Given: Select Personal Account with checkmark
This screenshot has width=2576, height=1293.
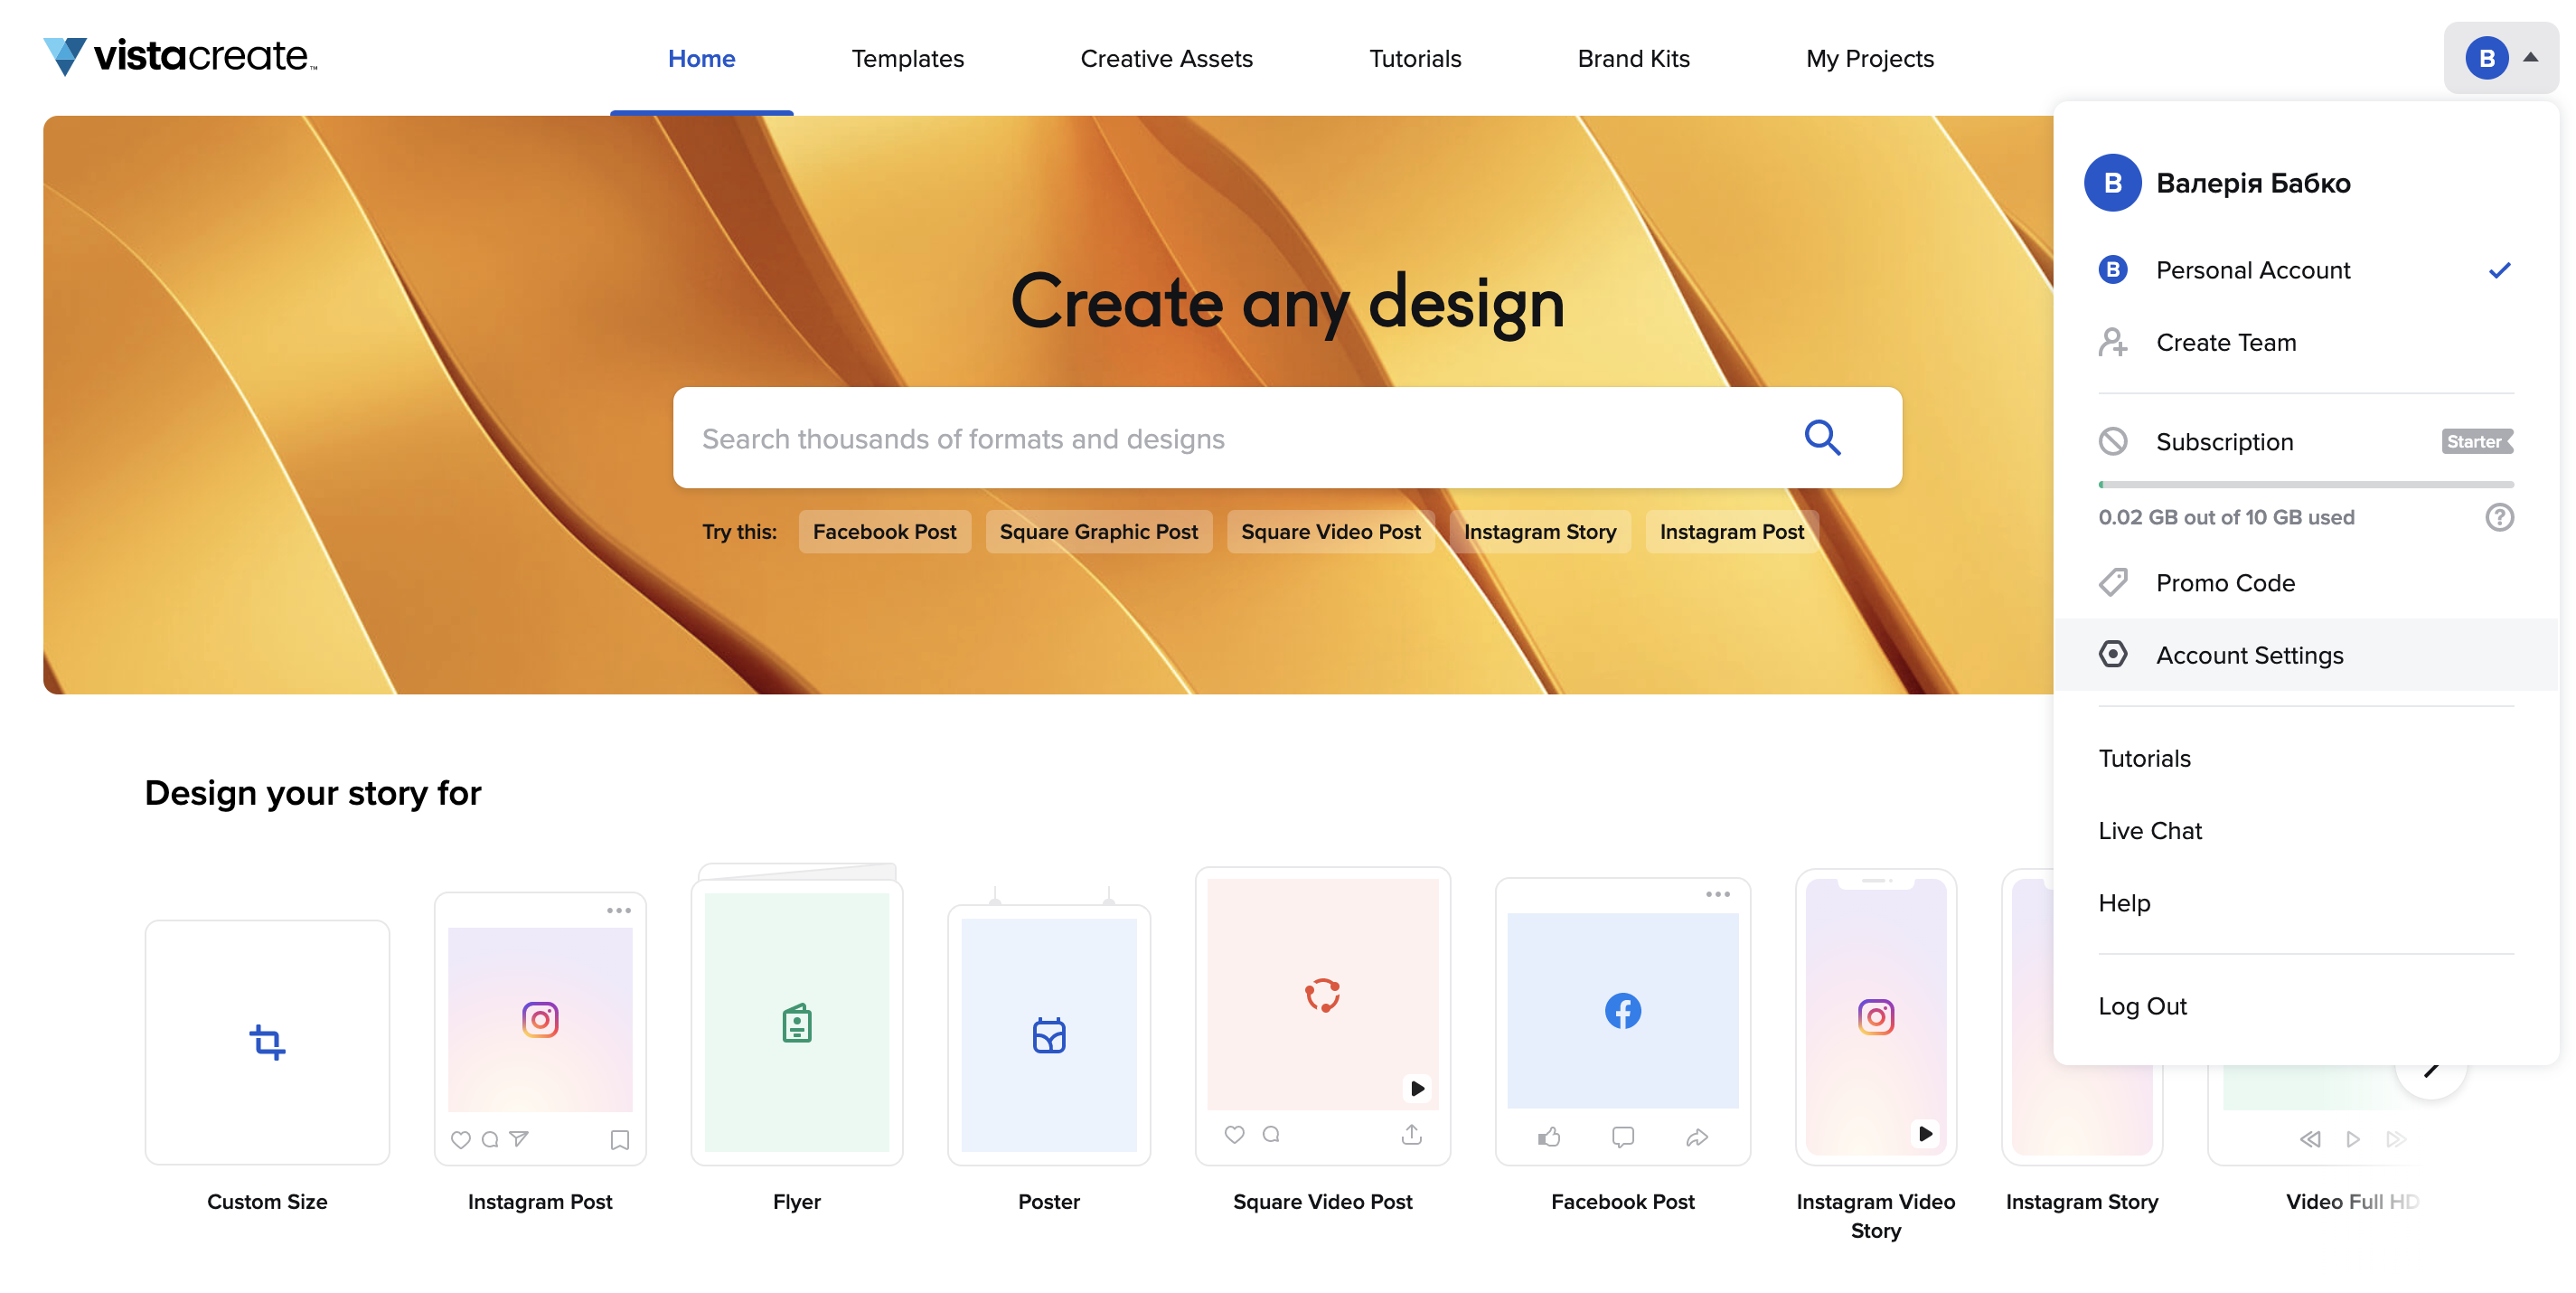Looking at the screenshot, I should [x=2305, y=270].
